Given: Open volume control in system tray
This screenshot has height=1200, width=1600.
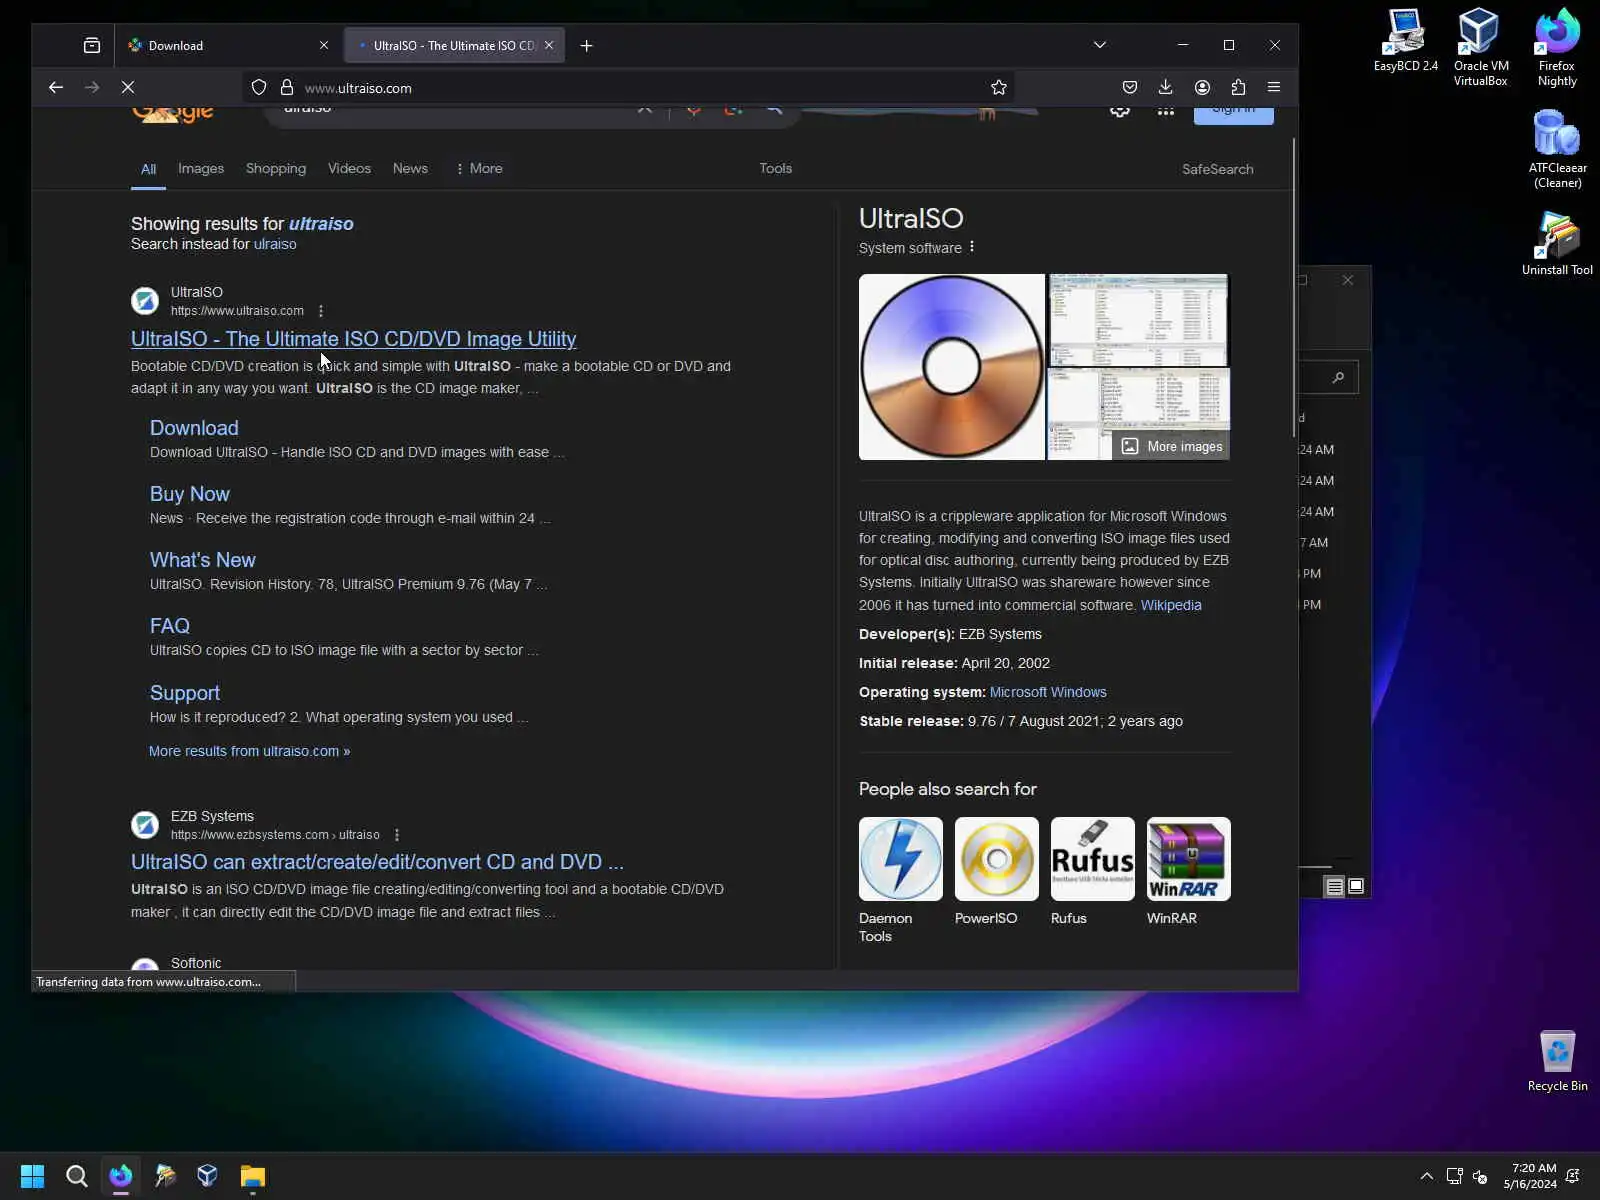Looking at the screenshot, I should 1480,1176.
